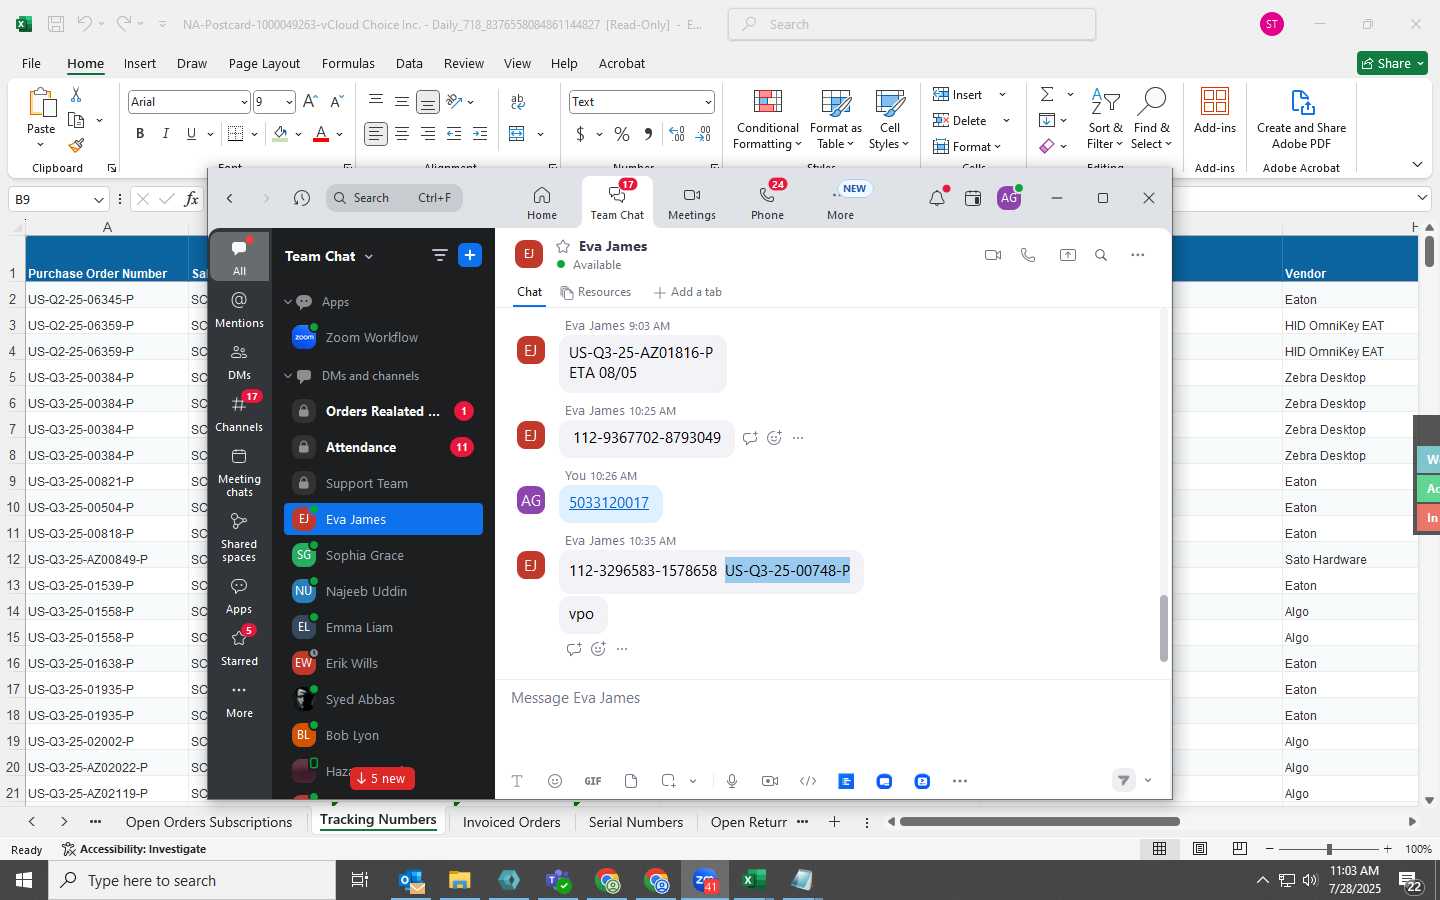The width and height of the screenshot is (1440, 900).
Task: Click the chat vertical scrollbar
Action: click(x=1163, y=628)
